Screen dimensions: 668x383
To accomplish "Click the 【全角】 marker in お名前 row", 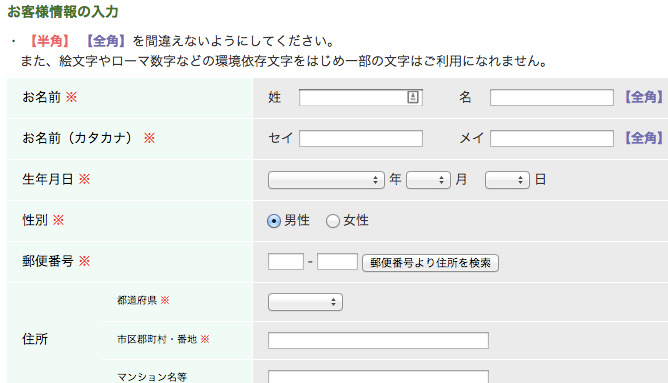I will coord(643,97).
